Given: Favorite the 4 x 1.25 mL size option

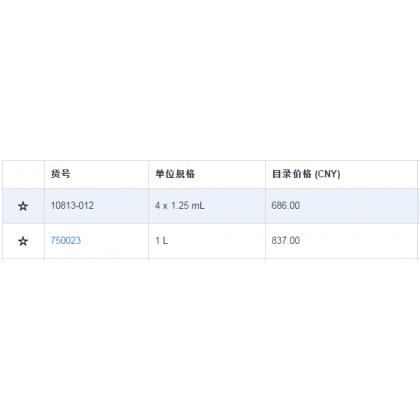Looking at the screenshot, I should pos(23,206).
